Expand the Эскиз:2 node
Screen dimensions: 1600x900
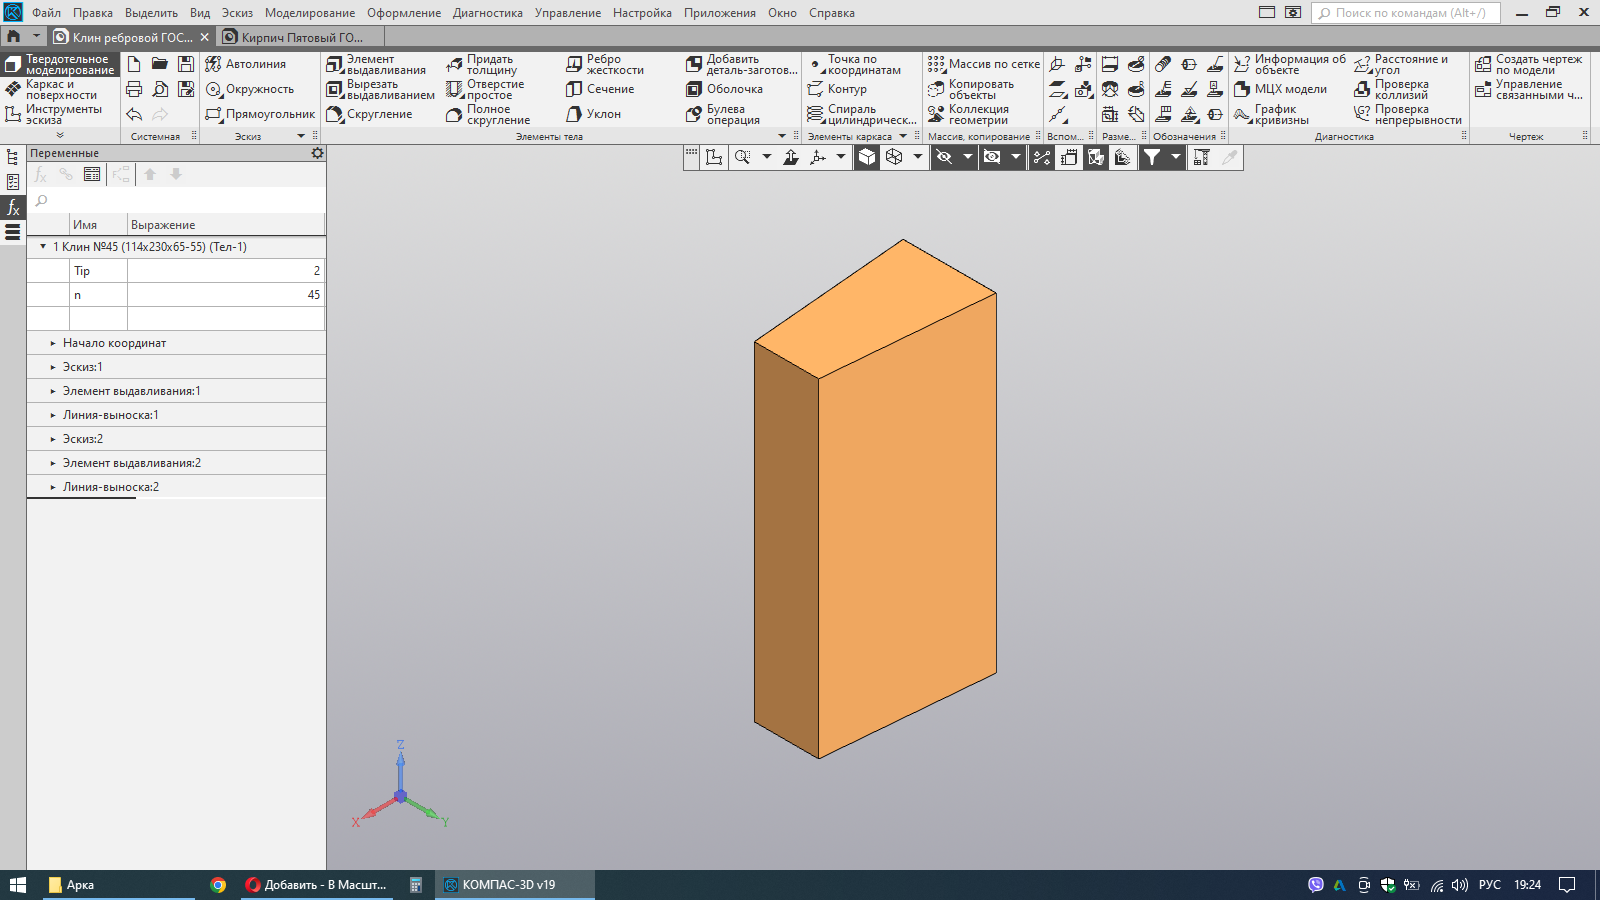tap(53, 439)
